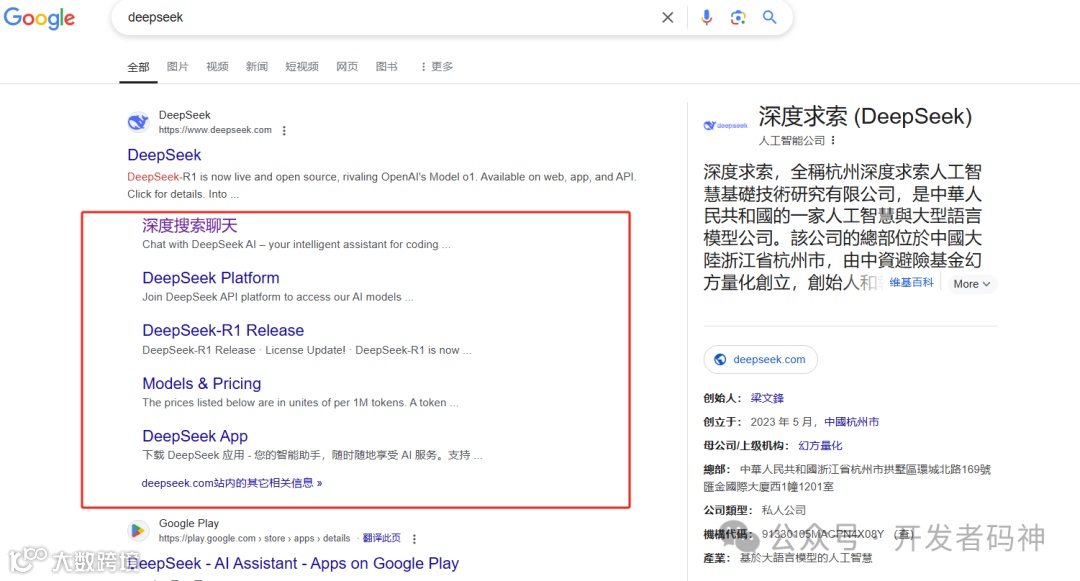
Task: Clear the search box with X icon
Action: coord(667,18)
